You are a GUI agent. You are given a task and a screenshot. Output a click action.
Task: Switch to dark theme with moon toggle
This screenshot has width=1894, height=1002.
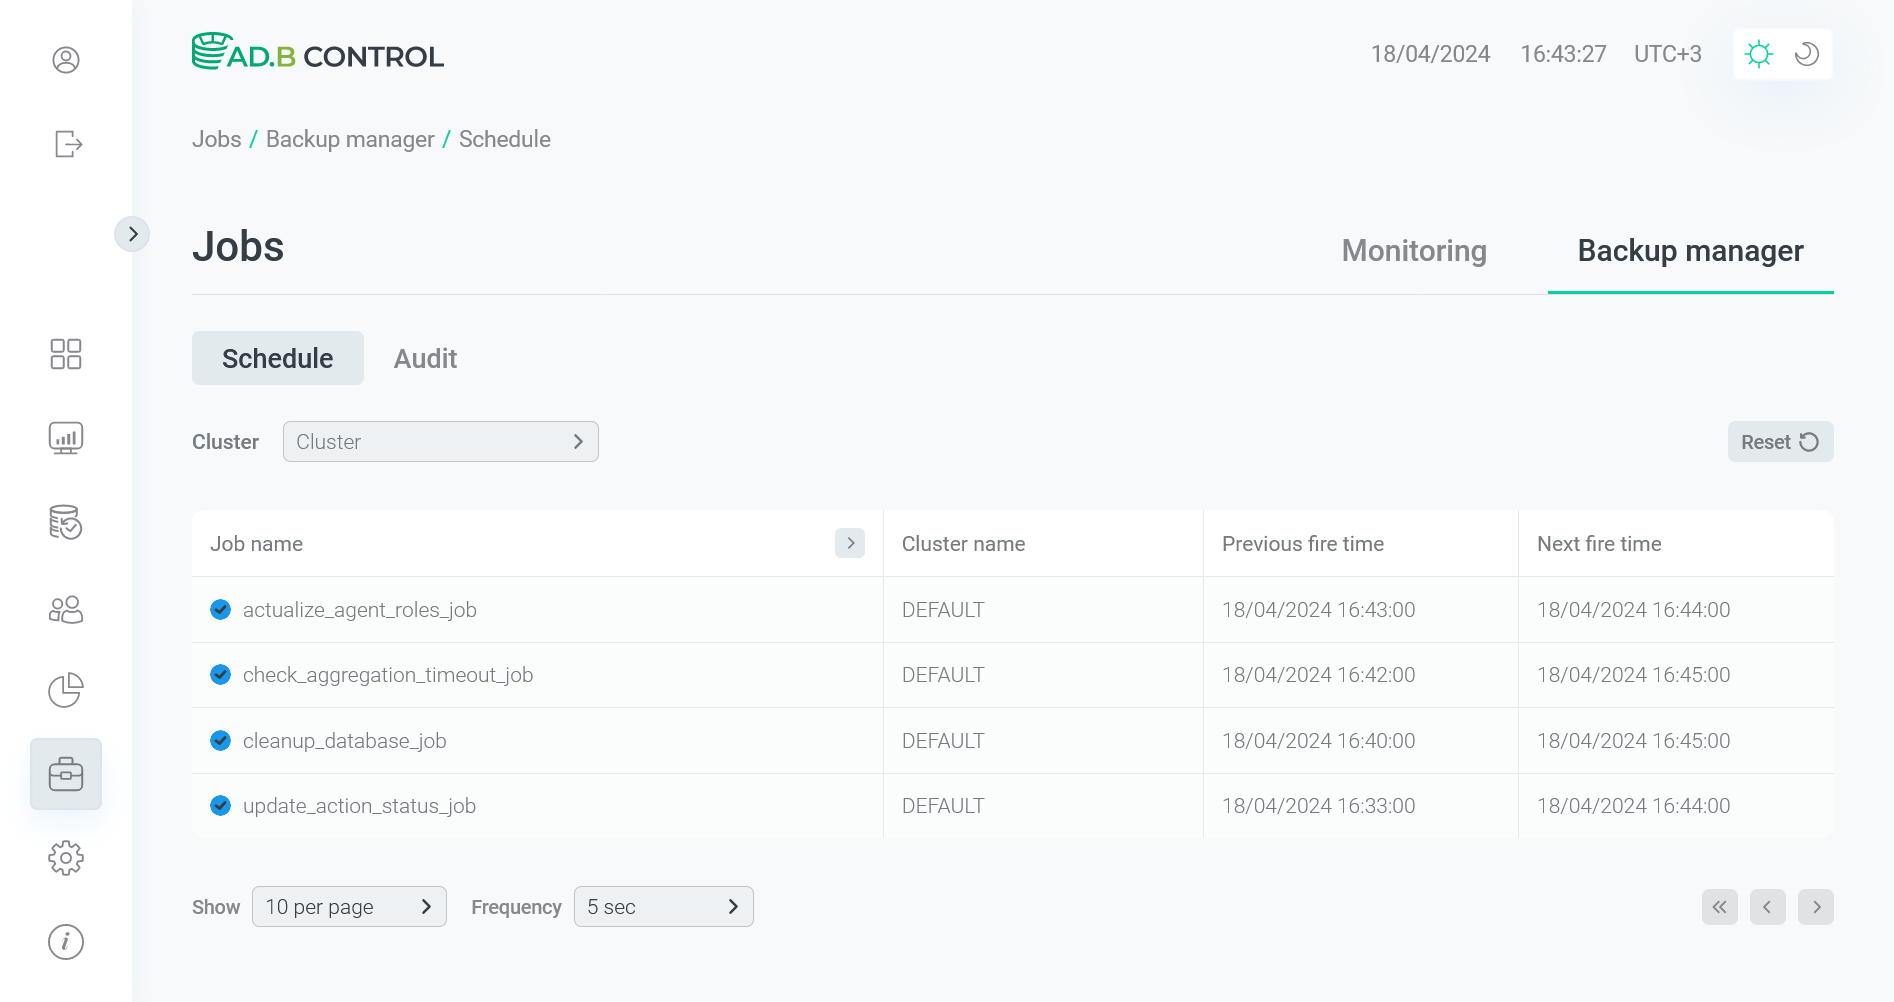1806,54
